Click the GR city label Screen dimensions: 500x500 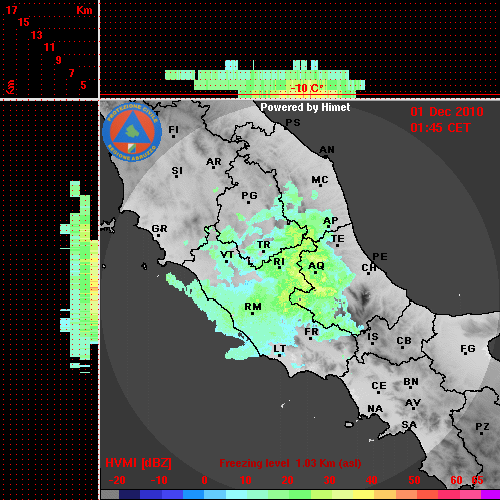coord(159,228)
